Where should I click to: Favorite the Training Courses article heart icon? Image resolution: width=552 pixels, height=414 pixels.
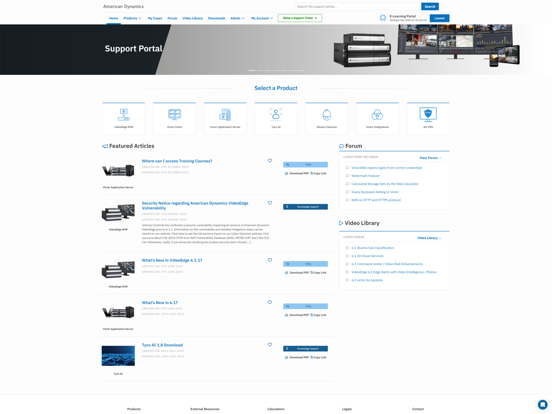(x=270, y=161)
